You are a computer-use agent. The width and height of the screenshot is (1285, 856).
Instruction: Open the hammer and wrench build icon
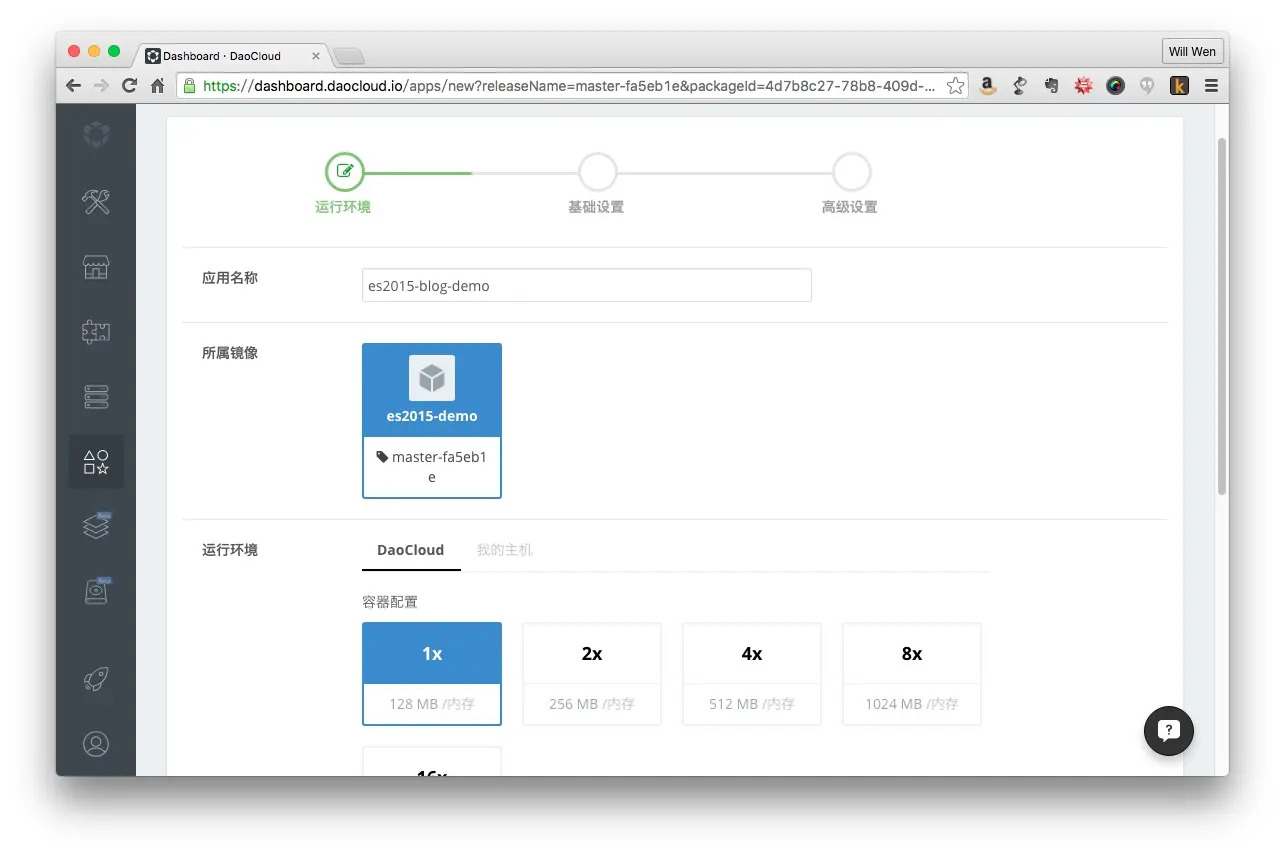96,201
